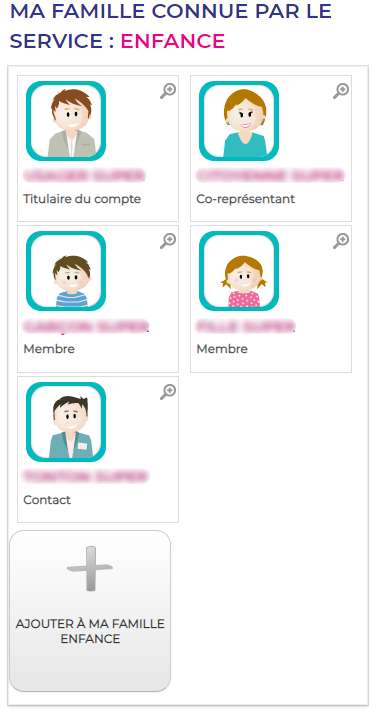Screen dimensions: 374x709
Task: Click magnifier icon on girl Membre card
Action: 341,241
